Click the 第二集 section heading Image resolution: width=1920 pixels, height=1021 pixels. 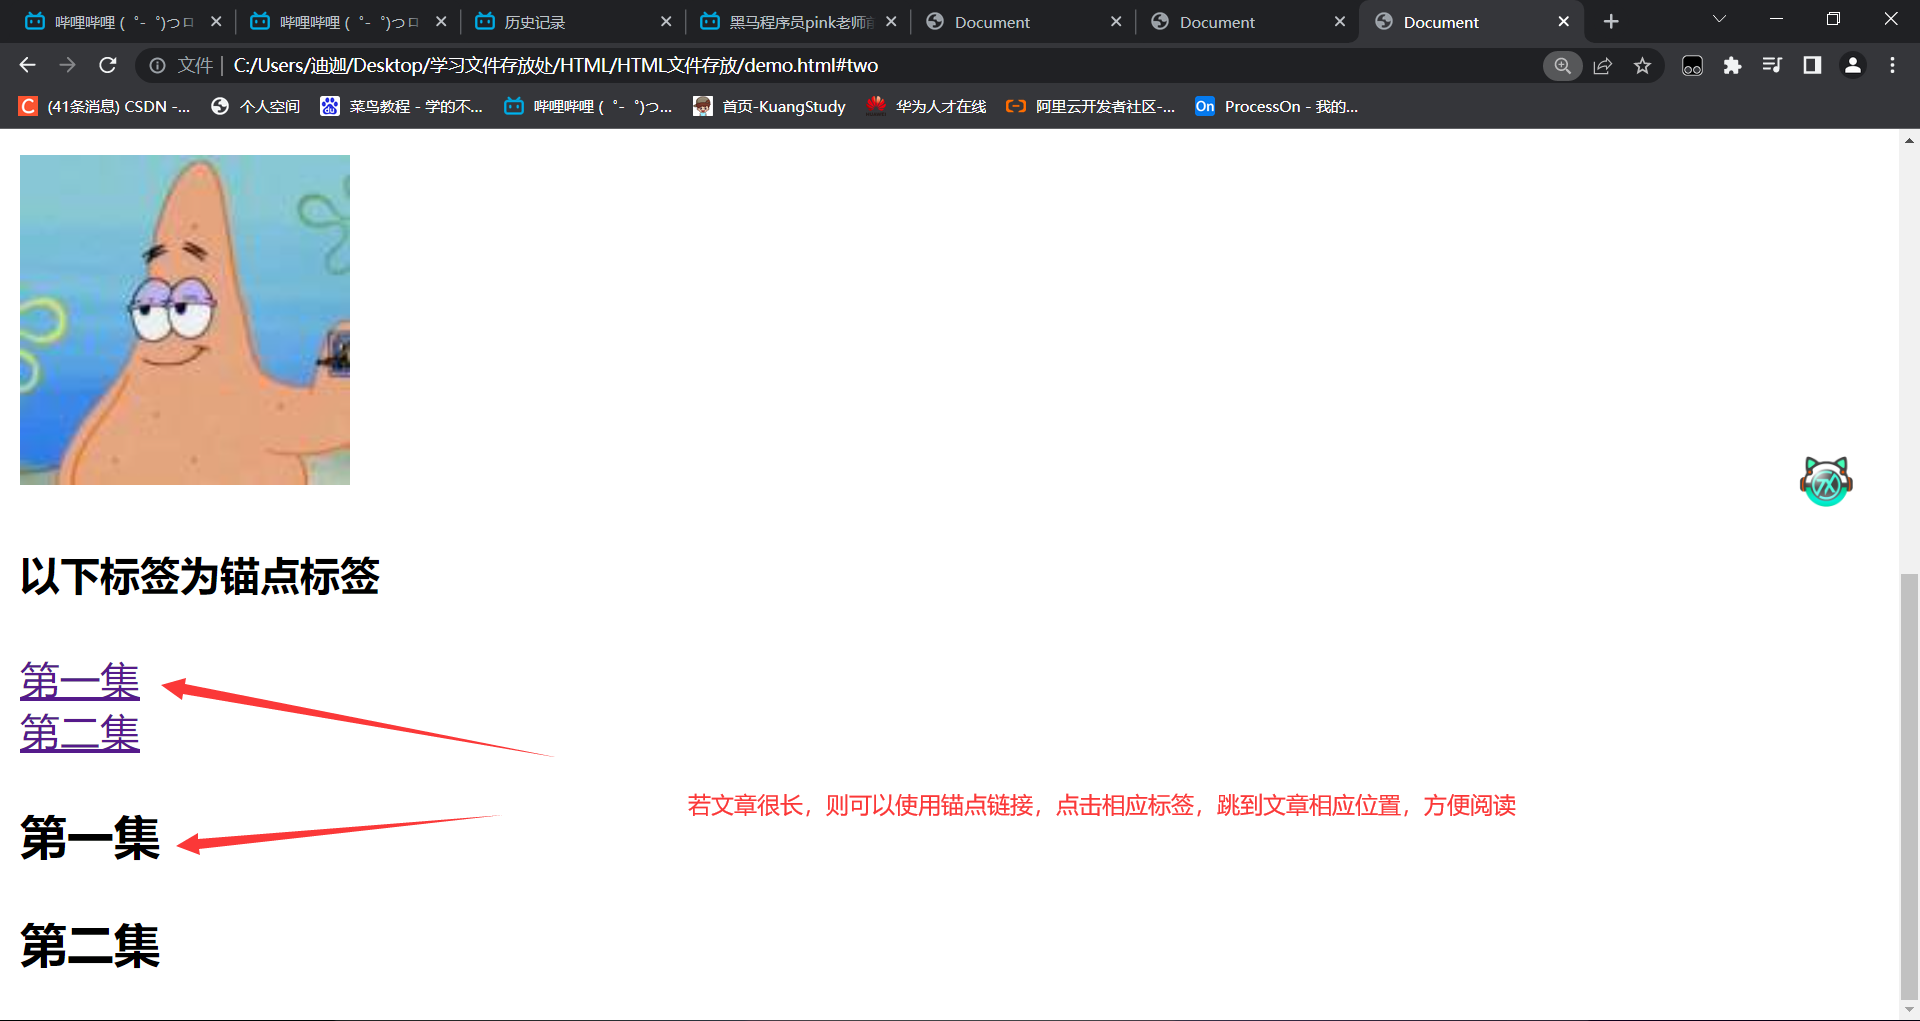90,946
